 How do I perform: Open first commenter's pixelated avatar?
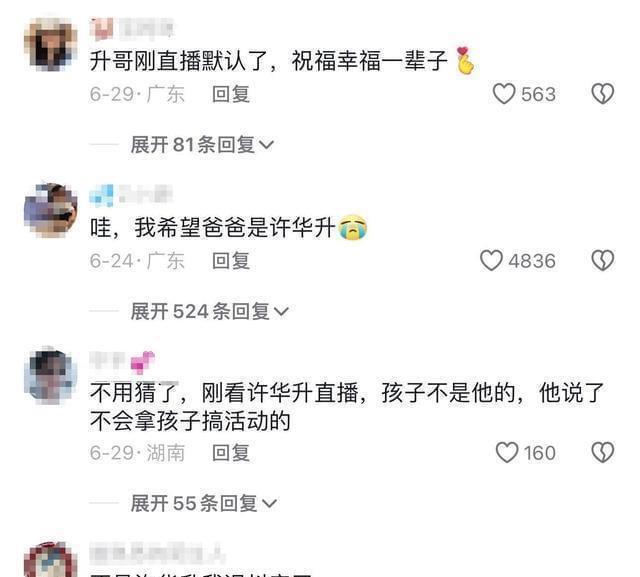pyautogui.click(x=51, y=44)
